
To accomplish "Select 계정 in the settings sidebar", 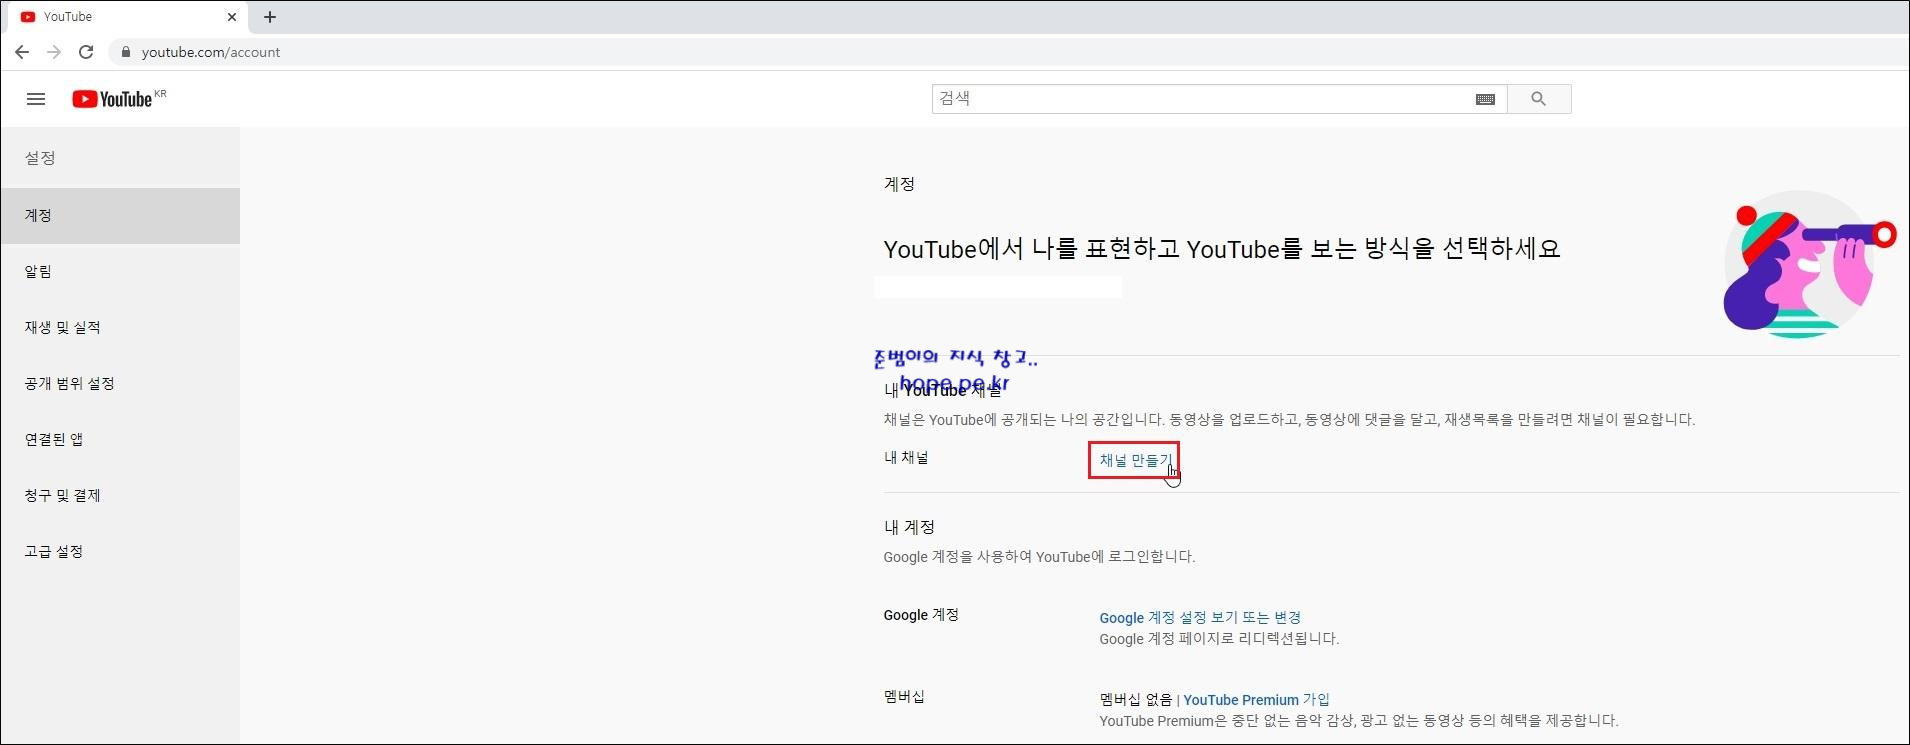I will pos(120,216).
